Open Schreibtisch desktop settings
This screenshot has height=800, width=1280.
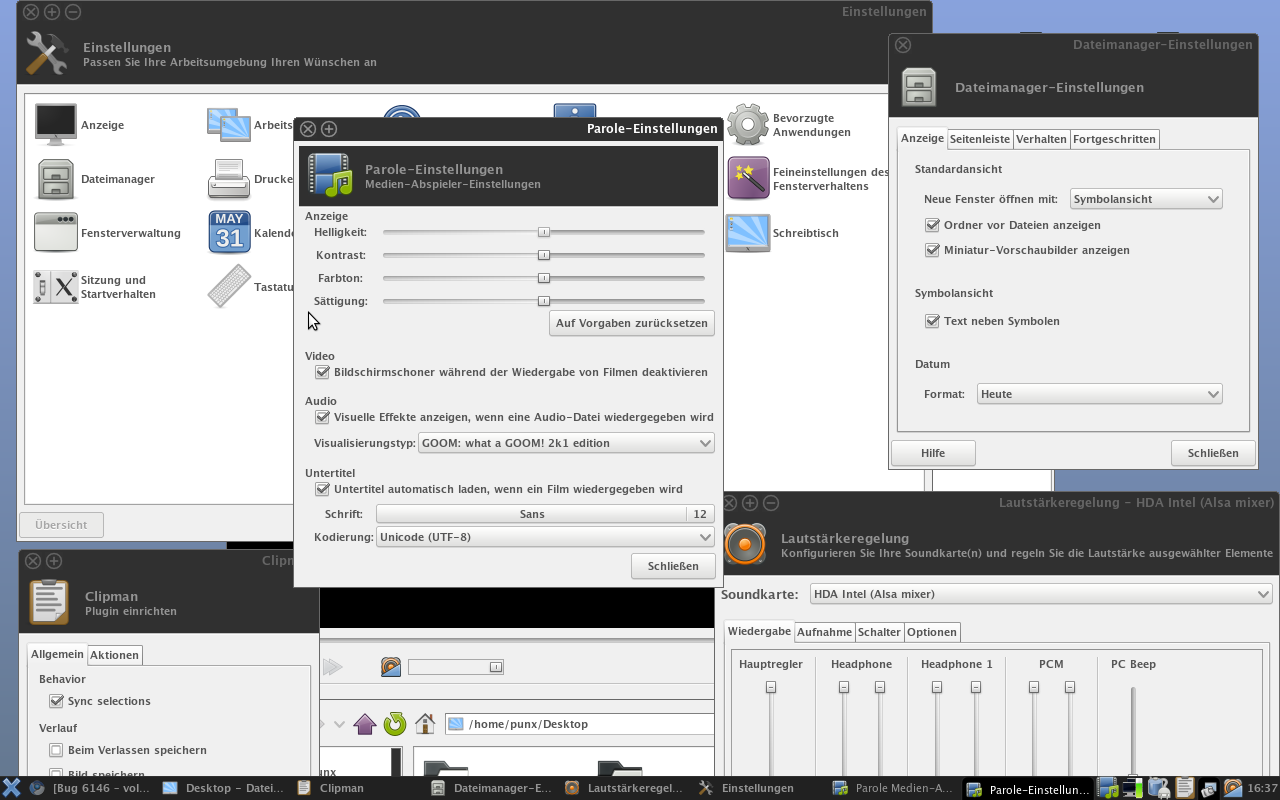click(x=748, y=233)
